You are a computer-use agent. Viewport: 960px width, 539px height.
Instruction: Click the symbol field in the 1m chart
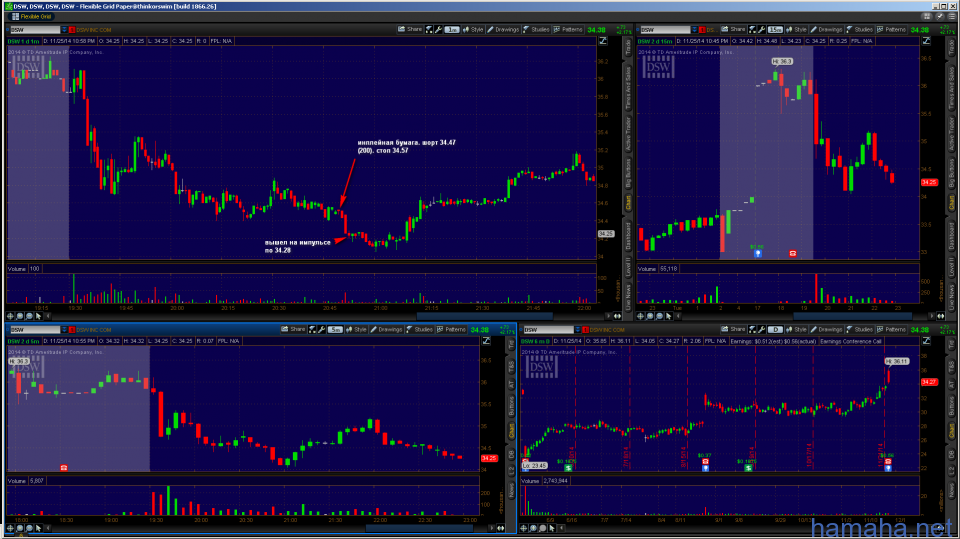[34, 29]
